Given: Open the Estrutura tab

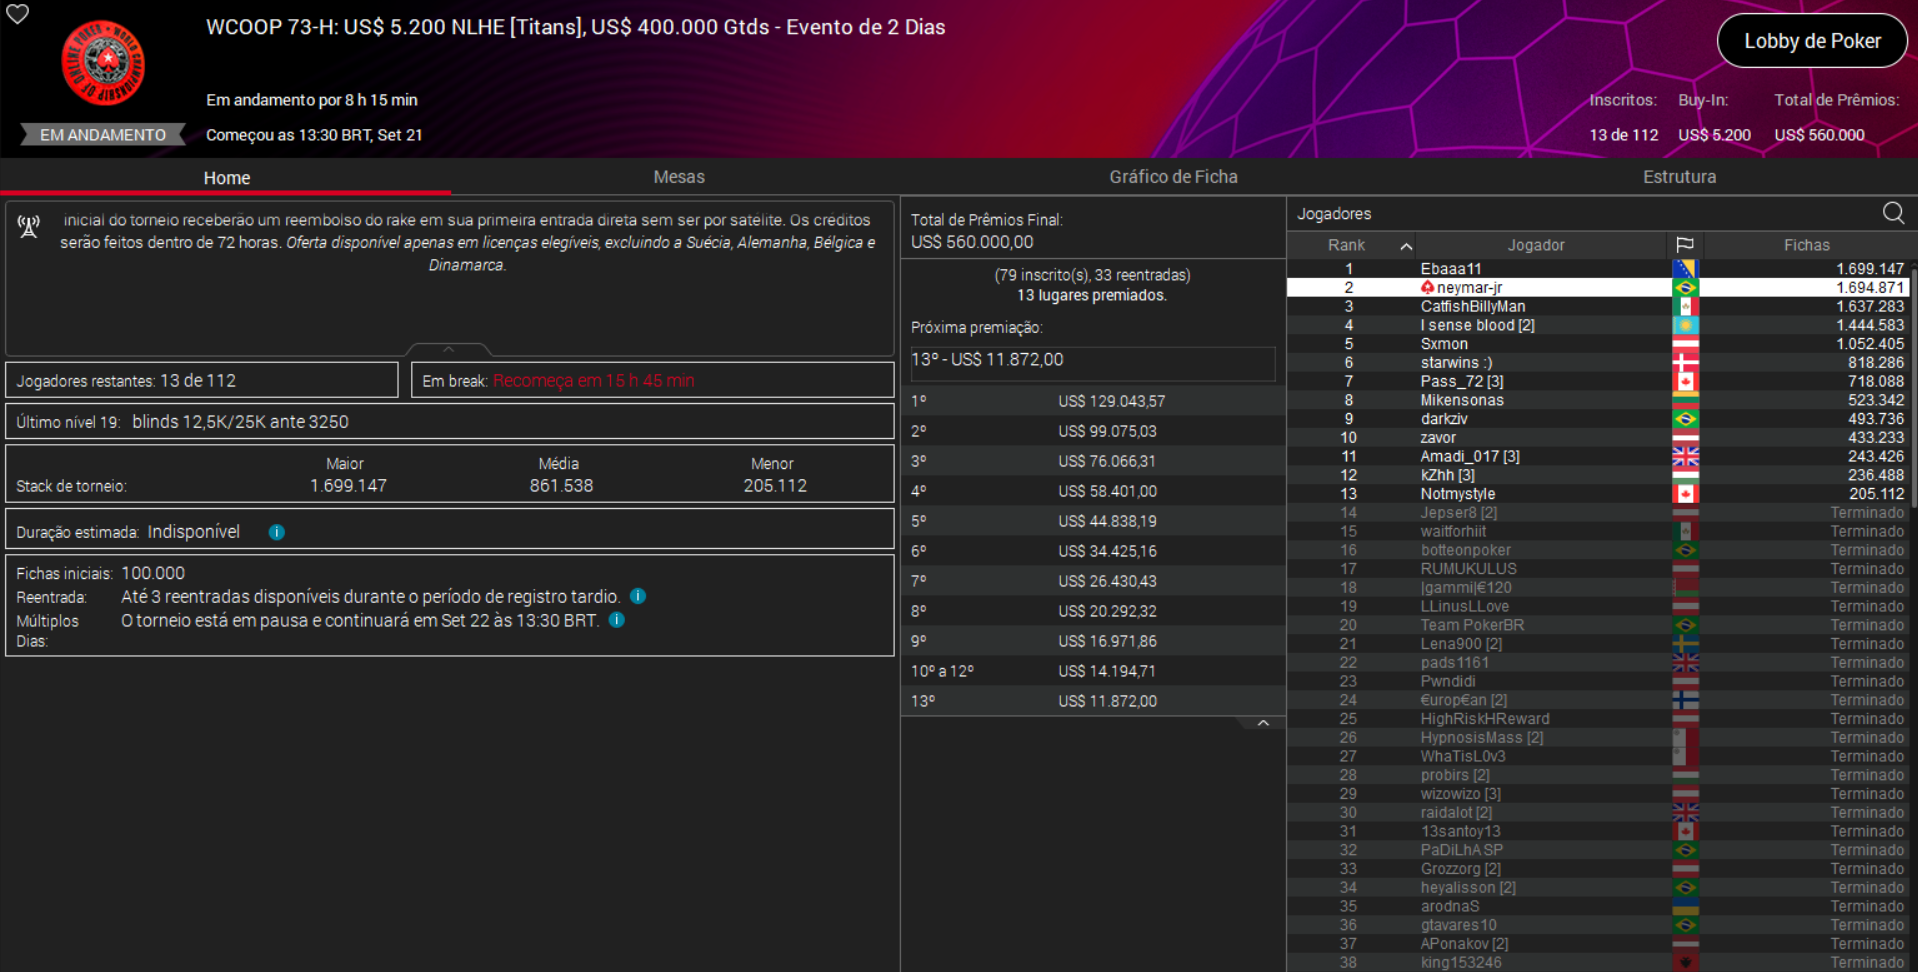Looking at the screenshot, I should [1679, 177].
